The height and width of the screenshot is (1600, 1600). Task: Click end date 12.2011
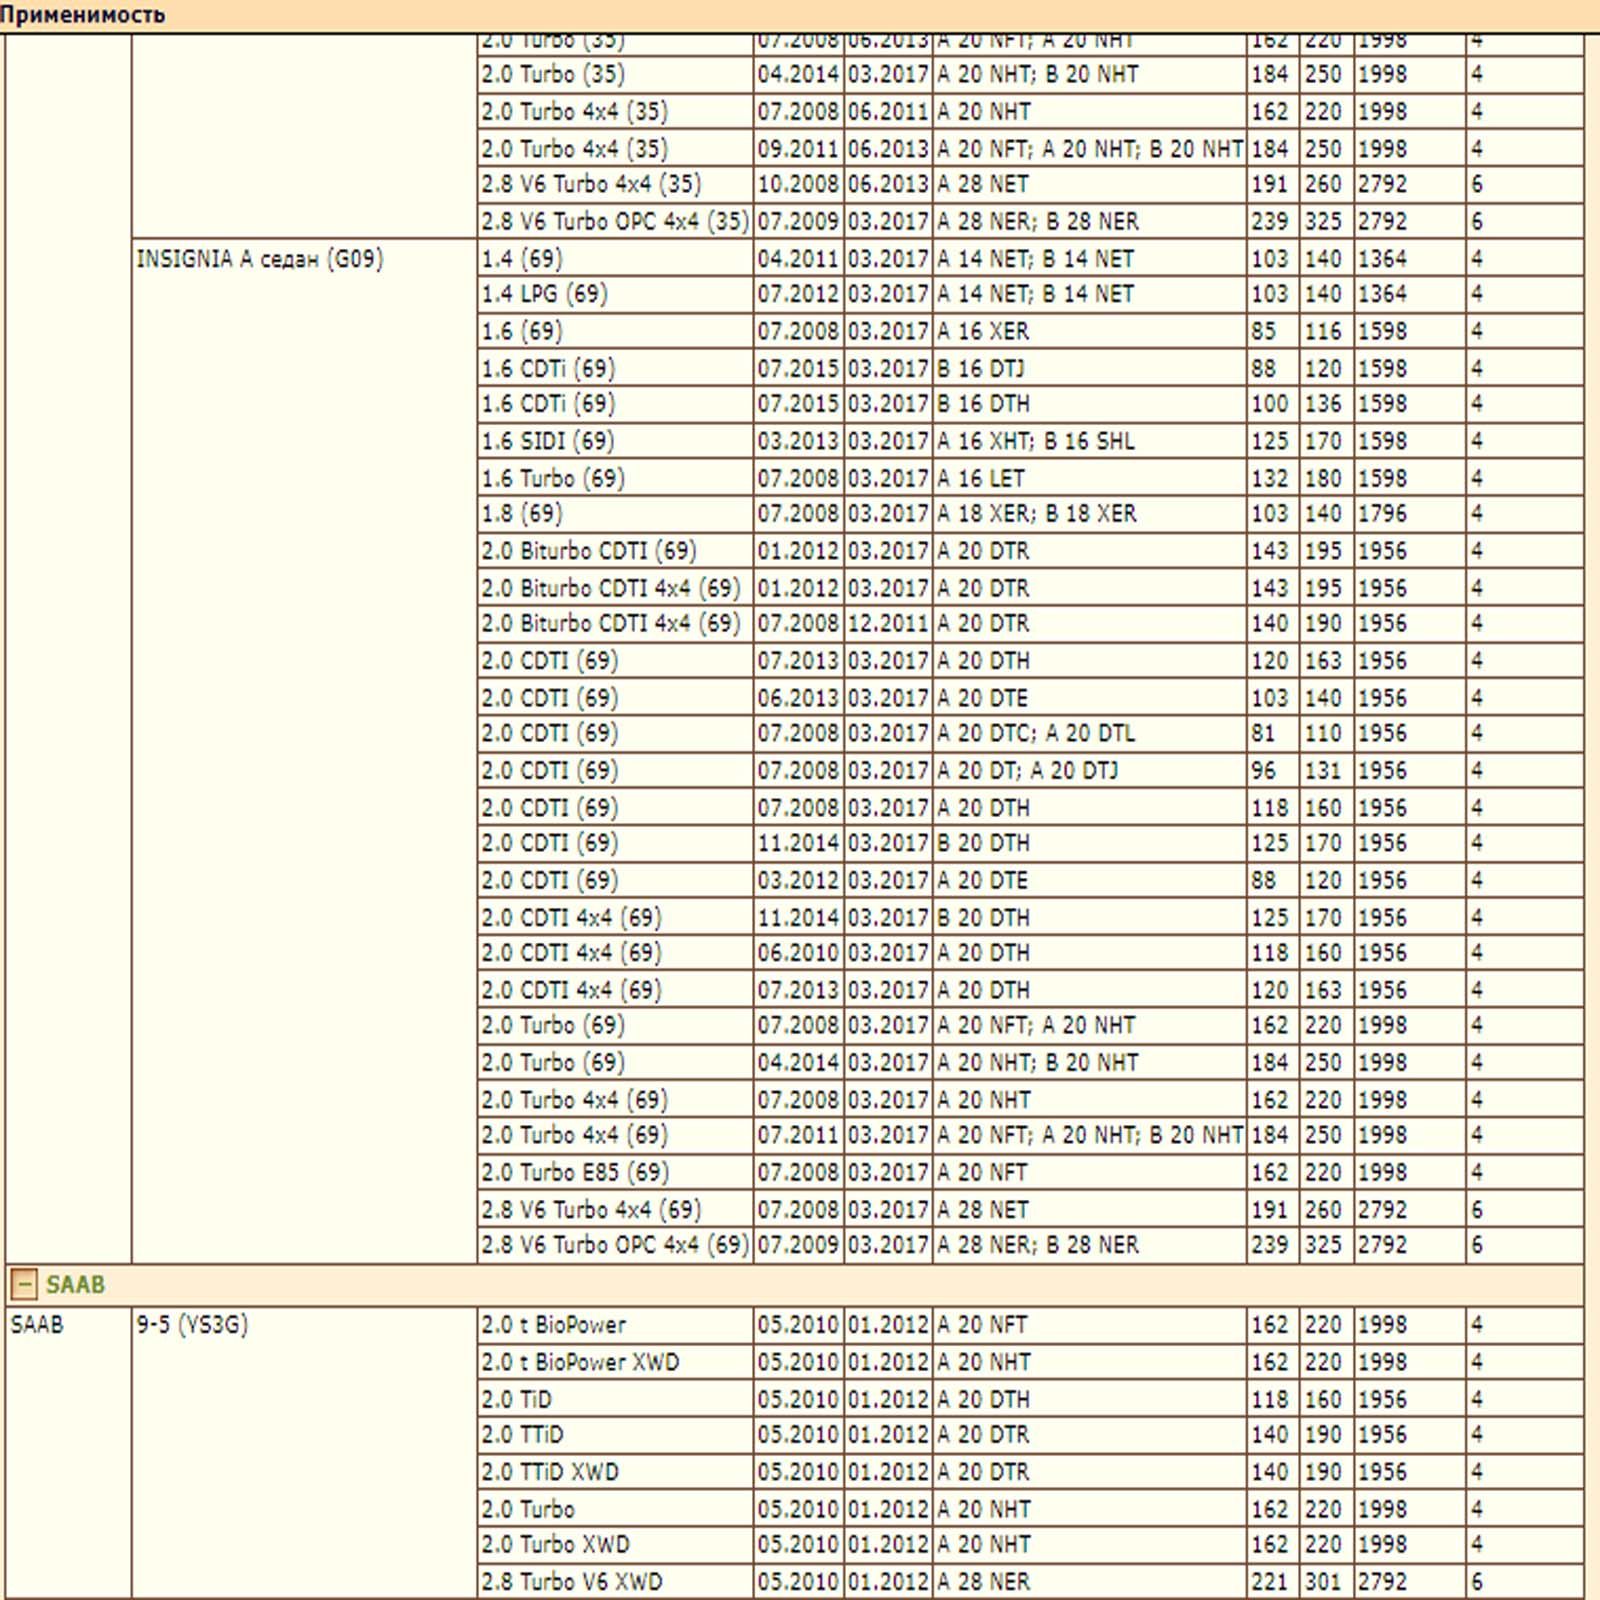coord(889,624)
